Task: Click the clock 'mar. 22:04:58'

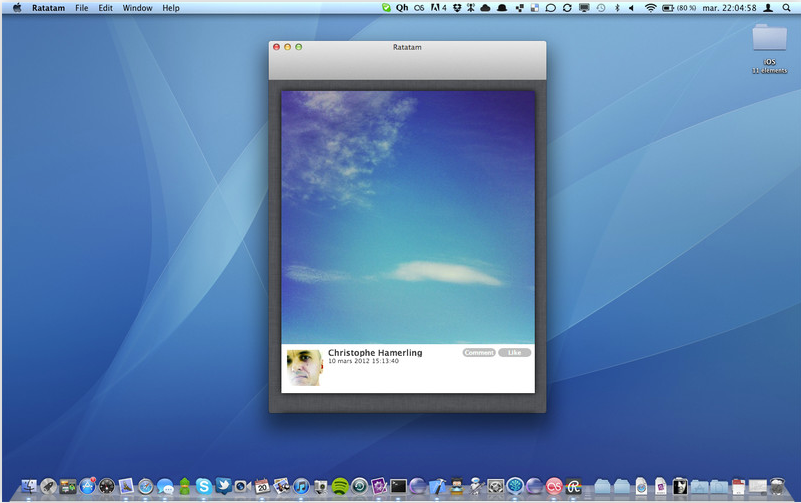Action: 729,8
